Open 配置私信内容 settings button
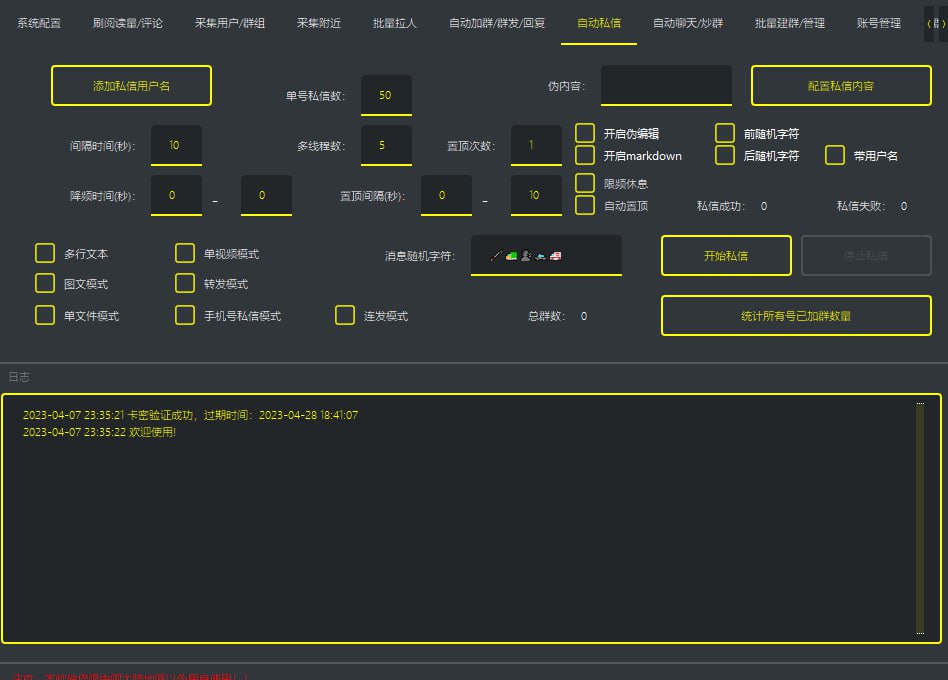Screen dimensions: 948x680 [x=841, y=86]
